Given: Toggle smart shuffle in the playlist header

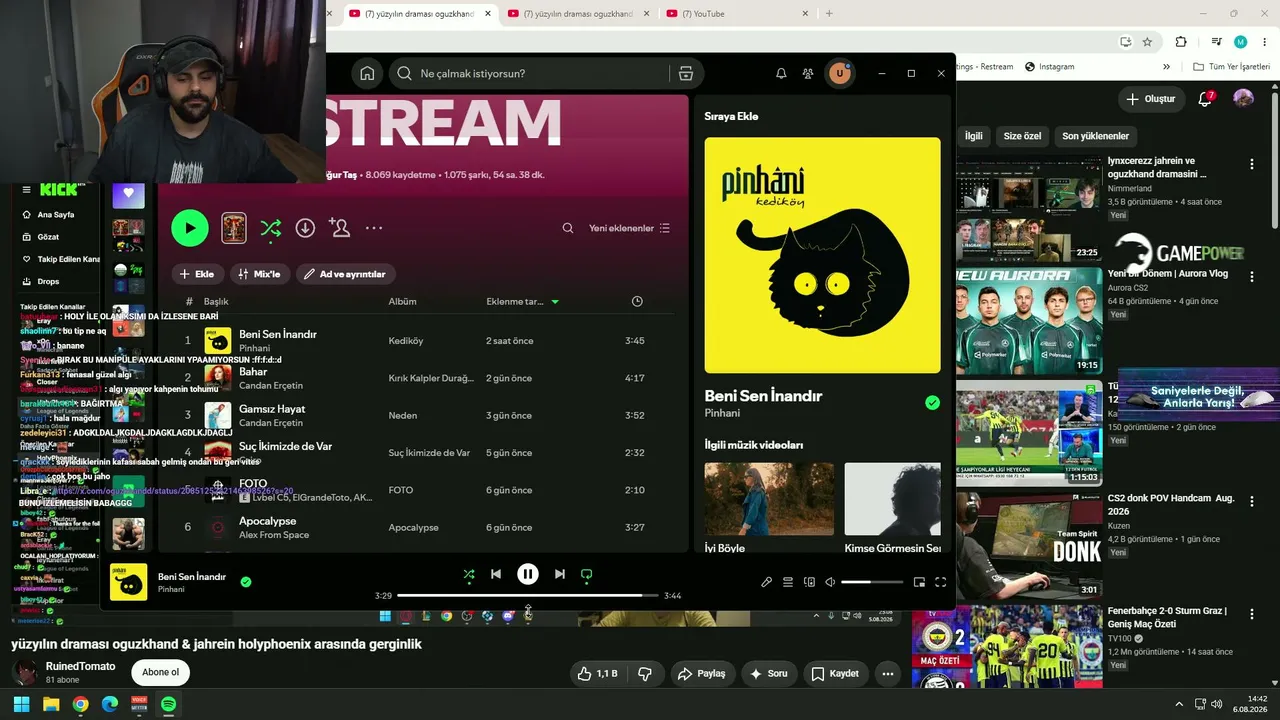Looking at the screenshot, I should [x=271, y=228].
